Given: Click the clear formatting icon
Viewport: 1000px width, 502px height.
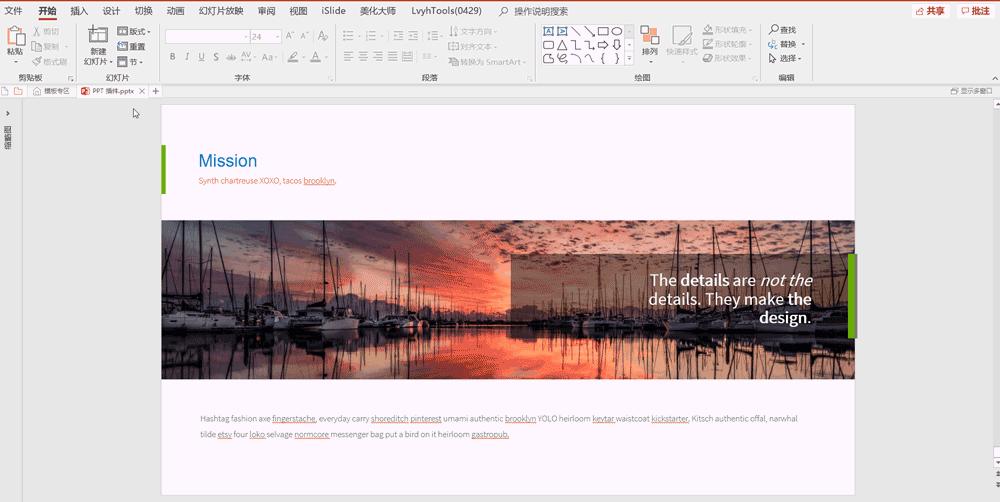Looking at the screenshot, I should point(322,36).
